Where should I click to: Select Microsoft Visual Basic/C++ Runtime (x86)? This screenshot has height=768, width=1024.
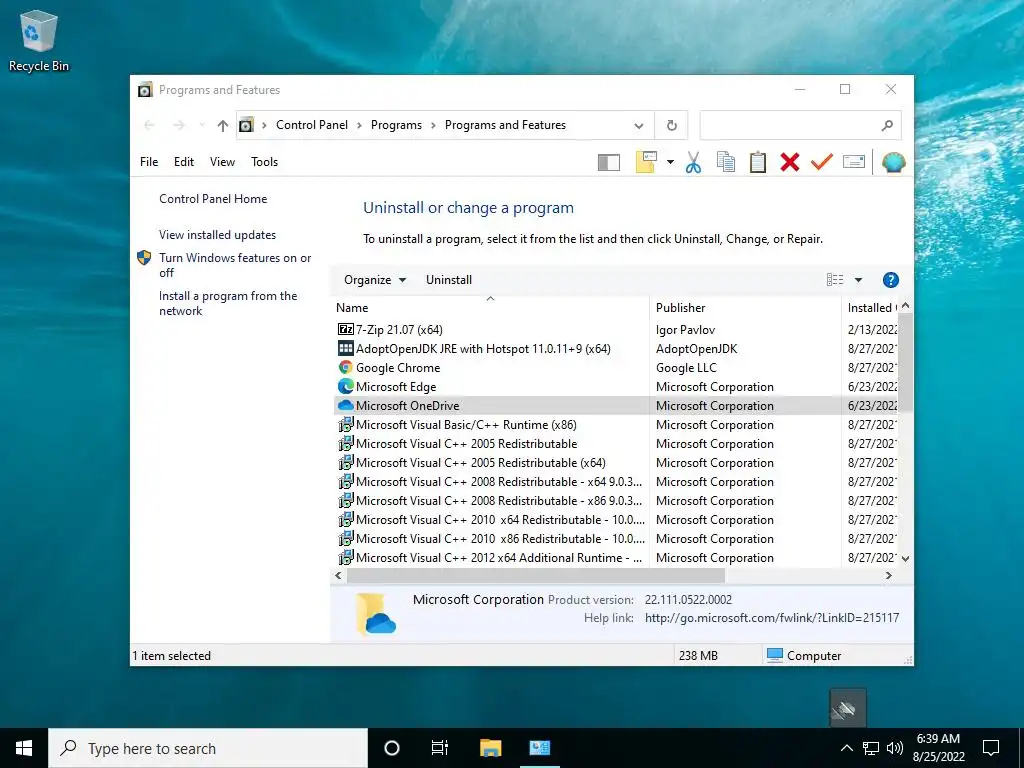tap(466, 424)
